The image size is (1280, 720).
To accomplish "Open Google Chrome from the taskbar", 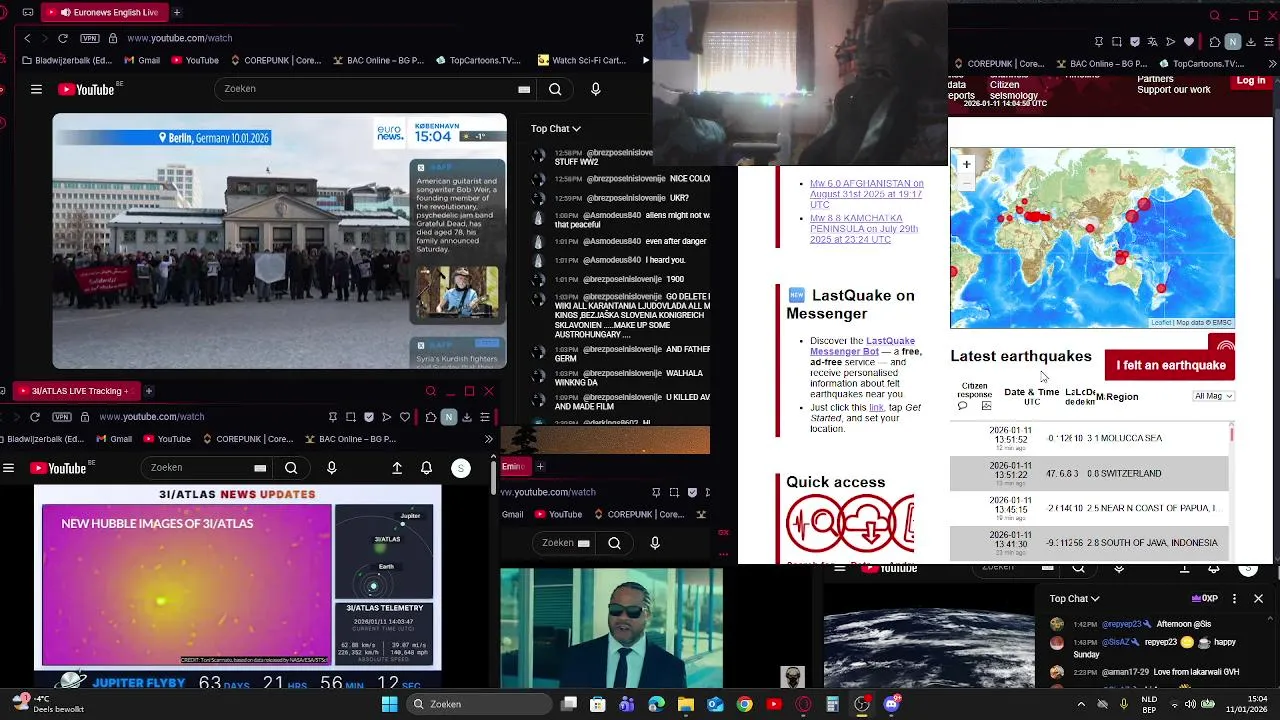I will (x=744, y=704).
